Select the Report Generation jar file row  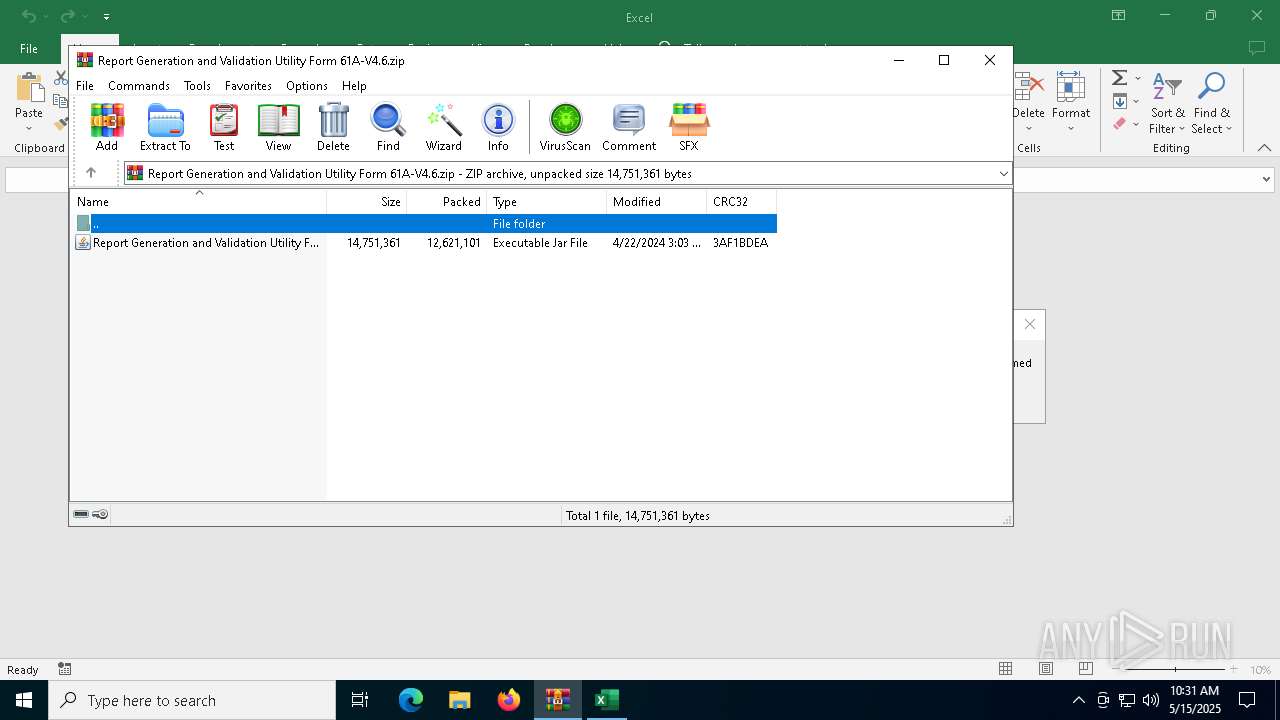424,243
